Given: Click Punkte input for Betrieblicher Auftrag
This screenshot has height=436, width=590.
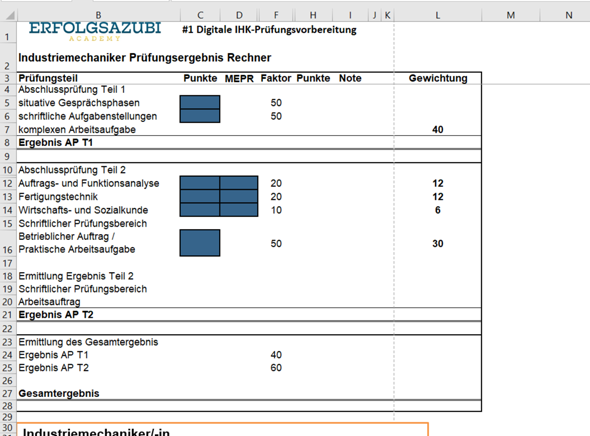Looking at the screenshot, I should (x=200, y=243).
